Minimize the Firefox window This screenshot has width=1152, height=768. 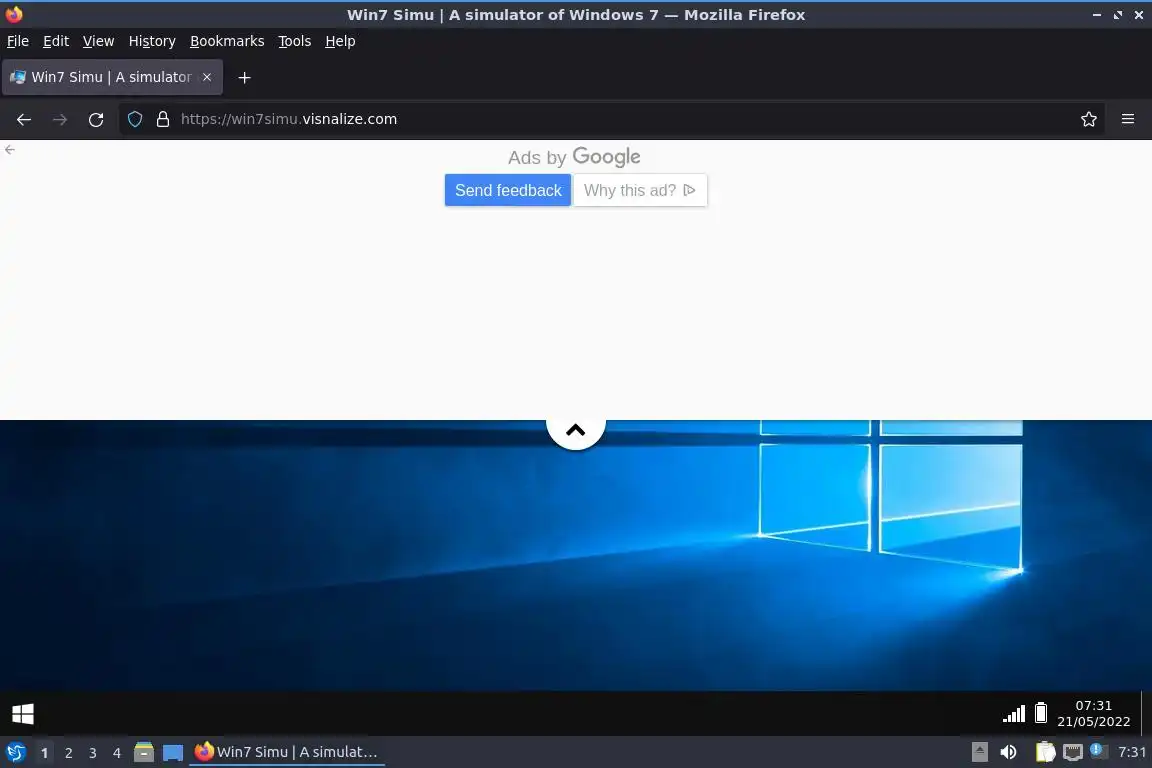[x=1096, y=15]
